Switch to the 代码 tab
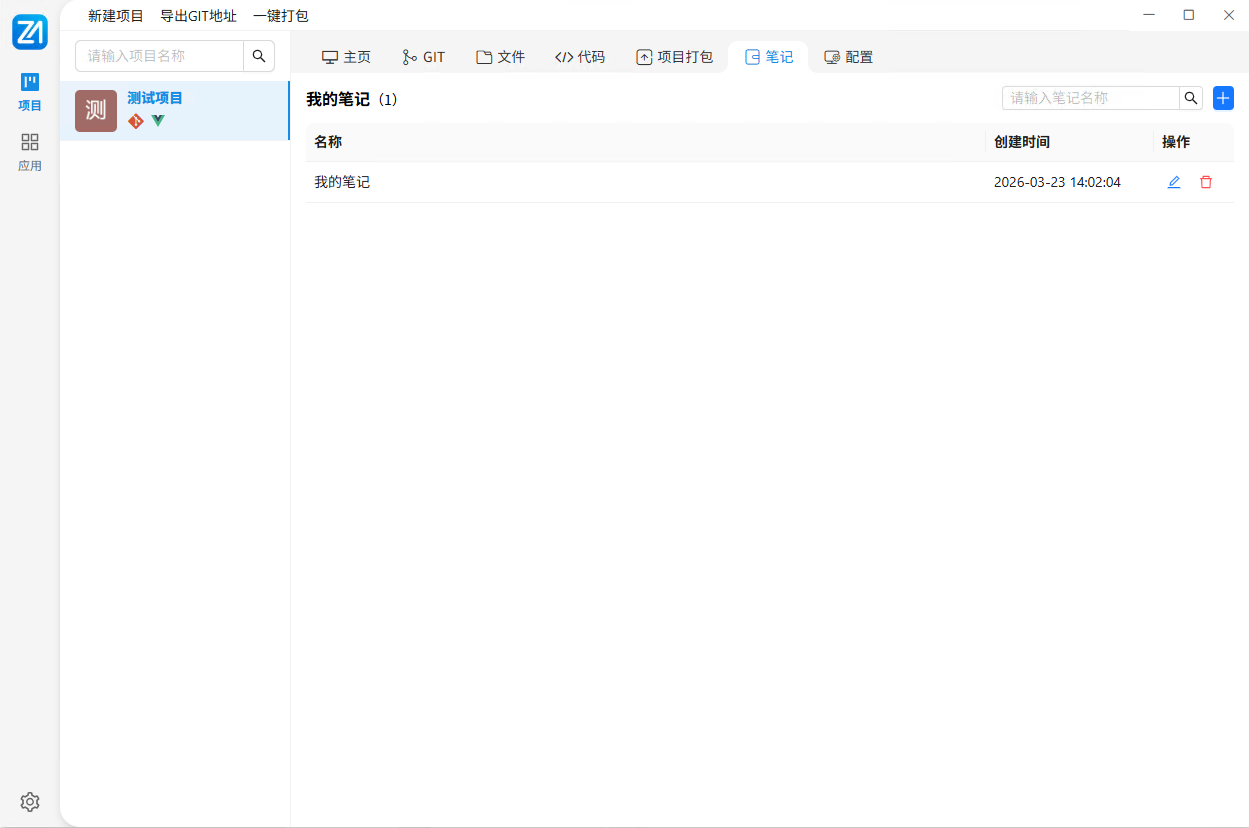The image size is (1249, 828). click(580, 57)
